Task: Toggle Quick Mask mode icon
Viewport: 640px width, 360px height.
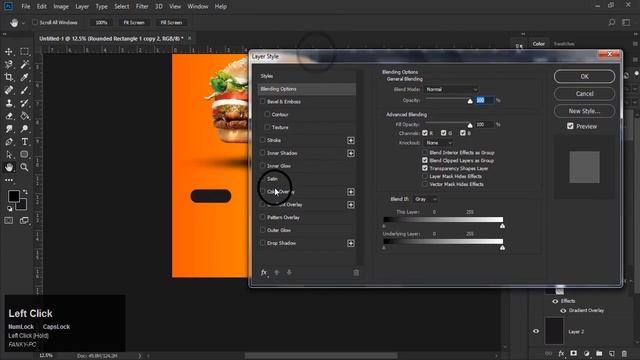Action: tap(9, 221)
